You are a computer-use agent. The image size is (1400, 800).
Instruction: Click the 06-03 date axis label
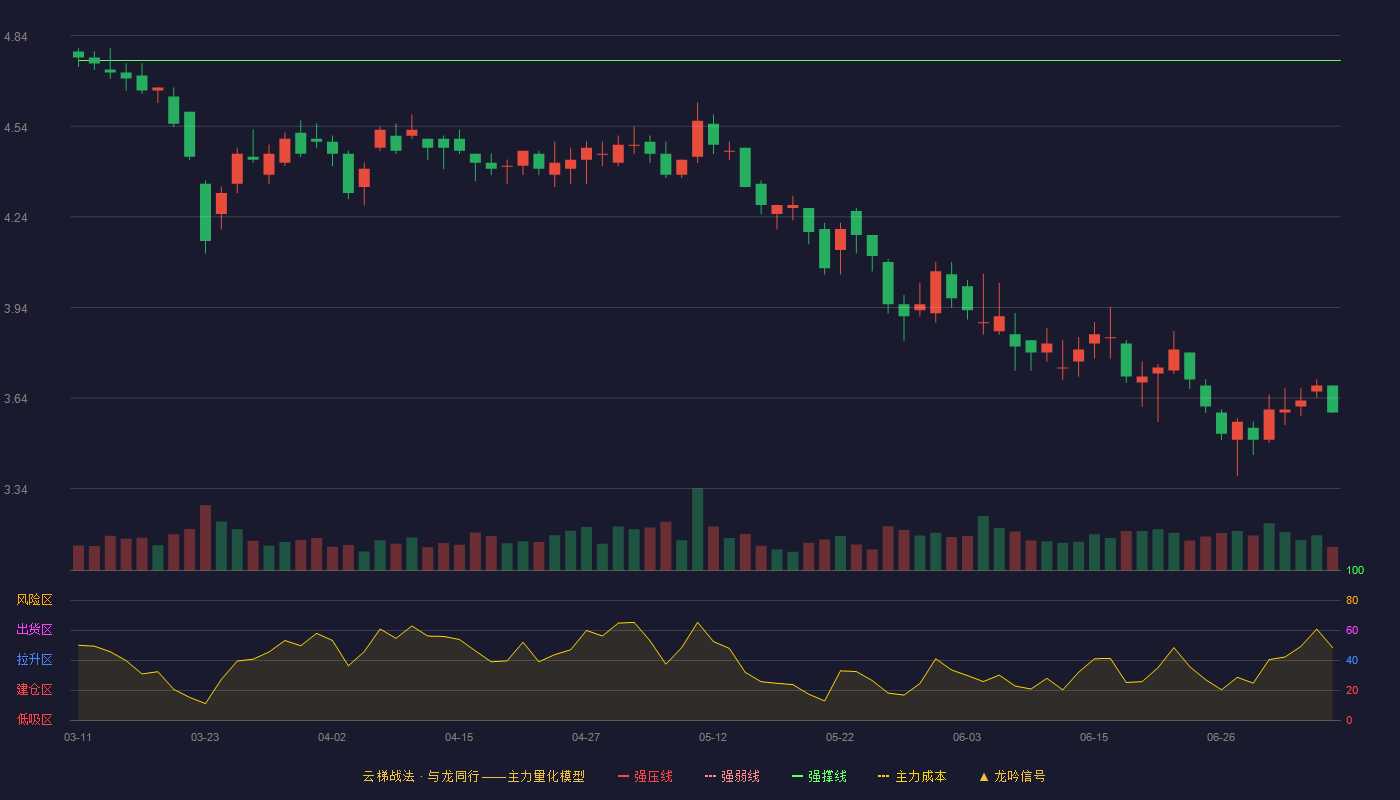tap(967, 737)
